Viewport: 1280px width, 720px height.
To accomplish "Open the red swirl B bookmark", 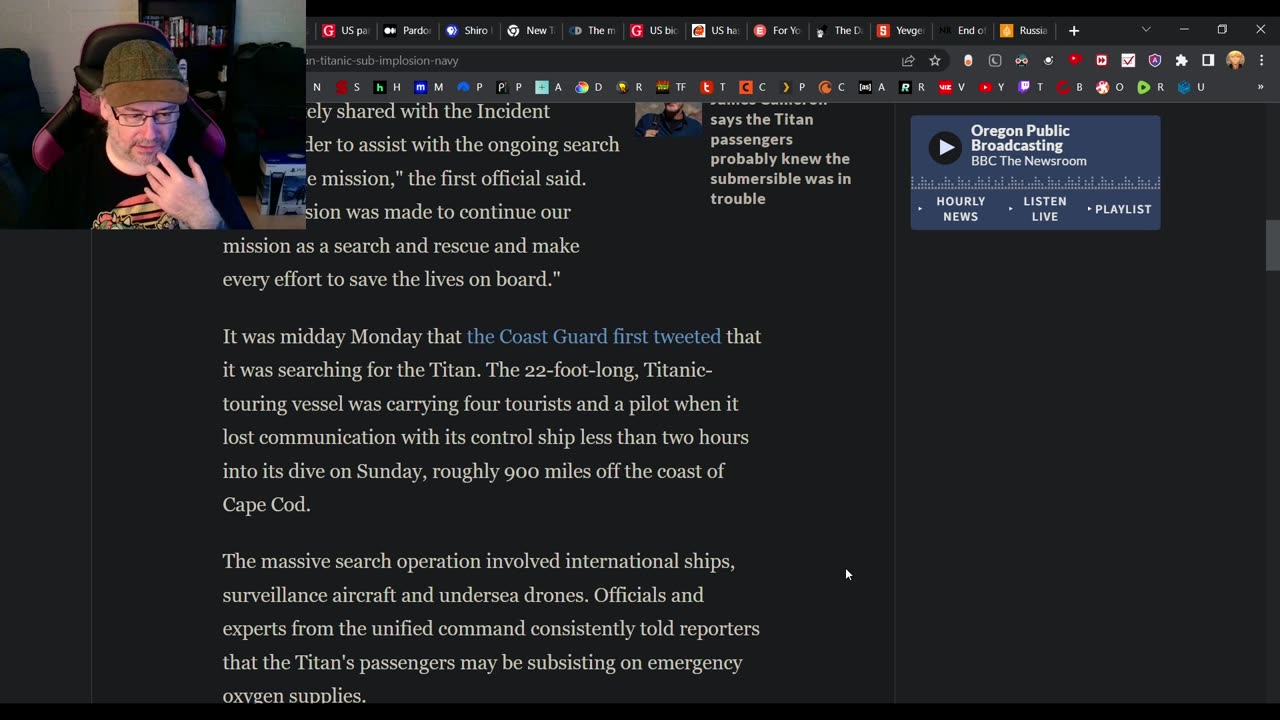I will point(1069,87).
